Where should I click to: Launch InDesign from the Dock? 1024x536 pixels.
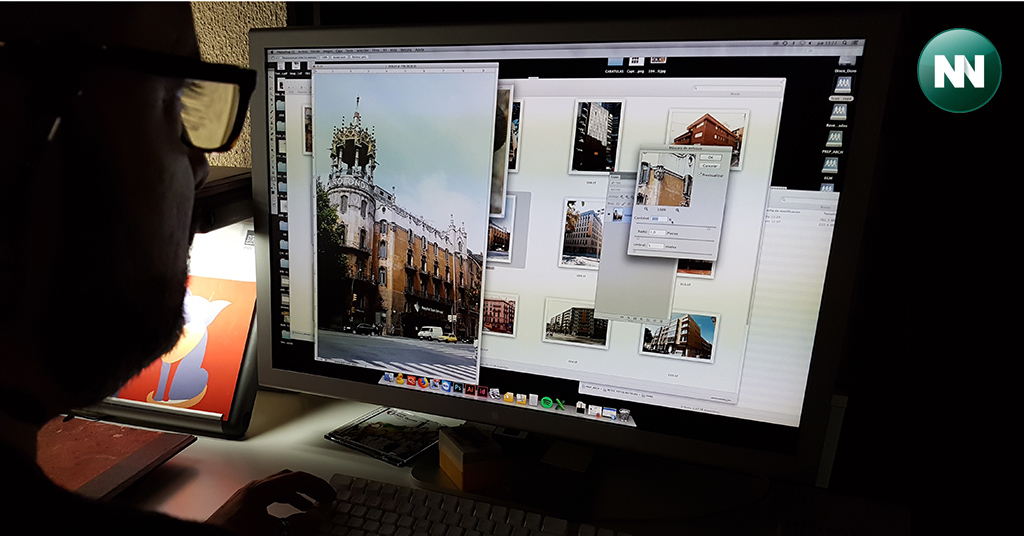pos(482,390)
